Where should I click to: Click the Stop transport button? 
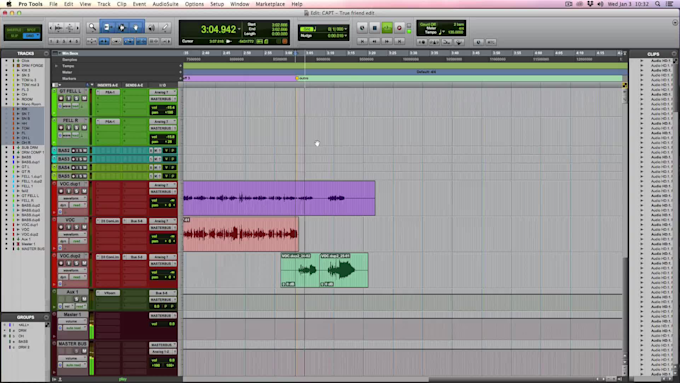[375, 28]
